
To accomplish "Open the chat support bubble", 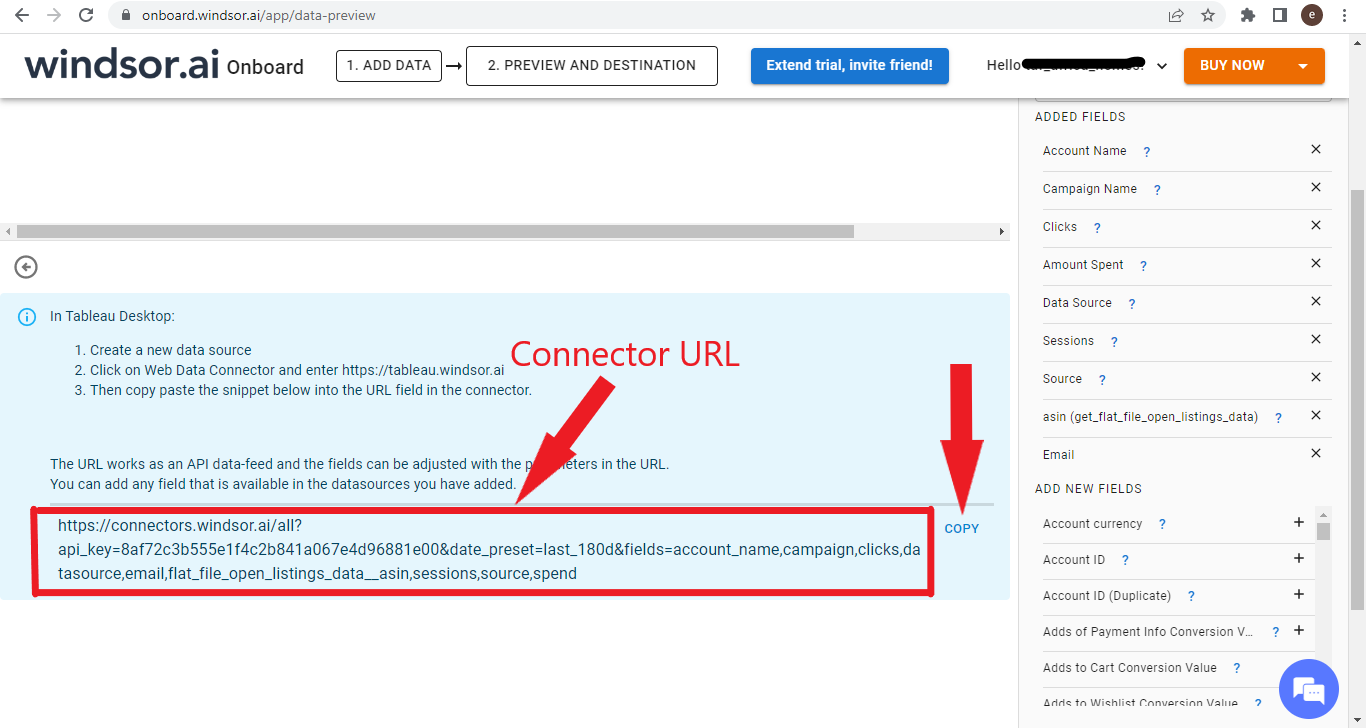I will [x=1308, y=689].
